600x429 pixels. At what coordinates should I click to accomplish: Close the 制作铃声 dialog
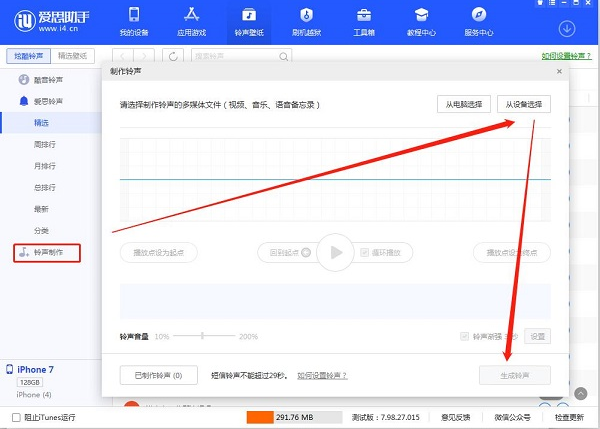[x=559, y=71]
